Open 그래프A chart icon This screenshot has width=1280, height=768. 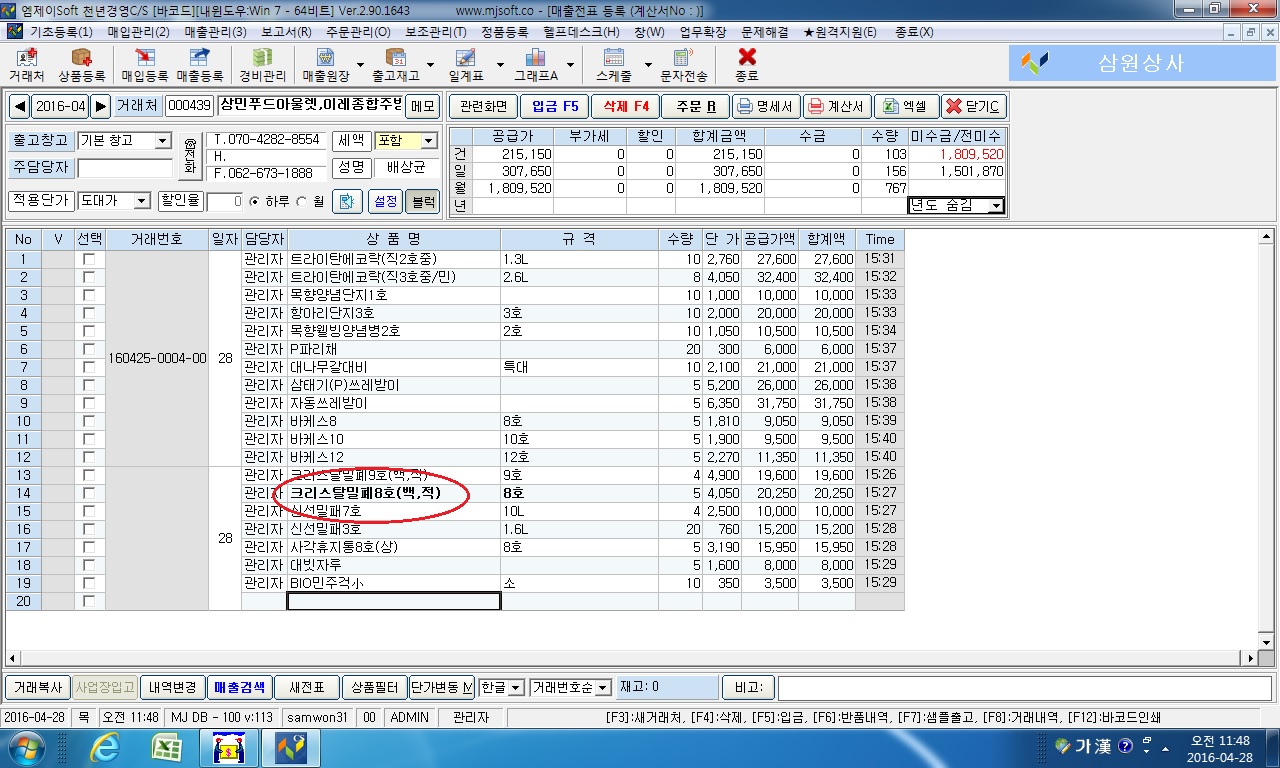pyautogui.click(x=535, y=64)
